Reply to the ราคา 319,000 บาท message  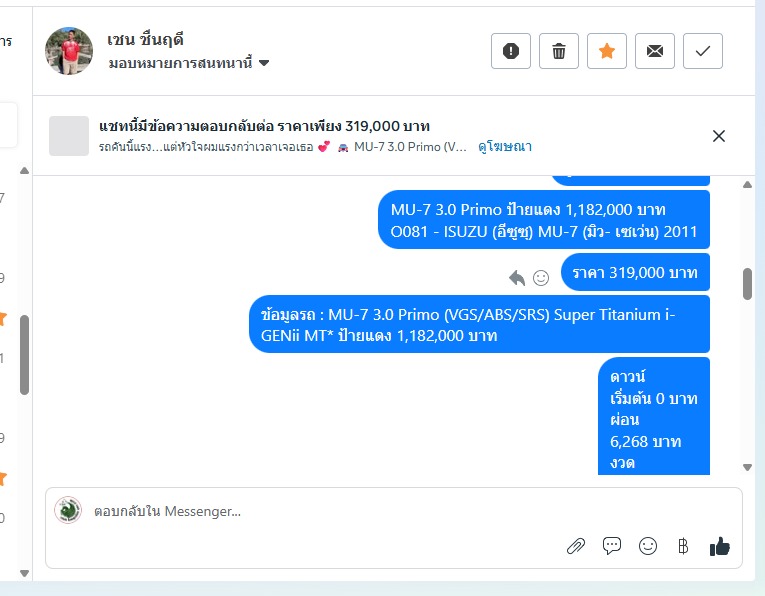coord(517,278)
